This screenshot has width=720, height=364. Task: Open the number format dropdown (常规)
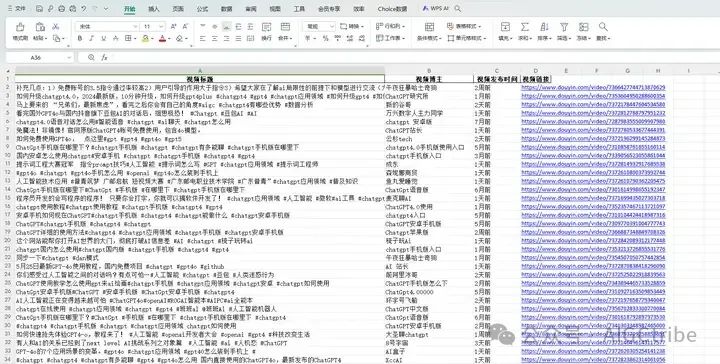pos(332,27)
